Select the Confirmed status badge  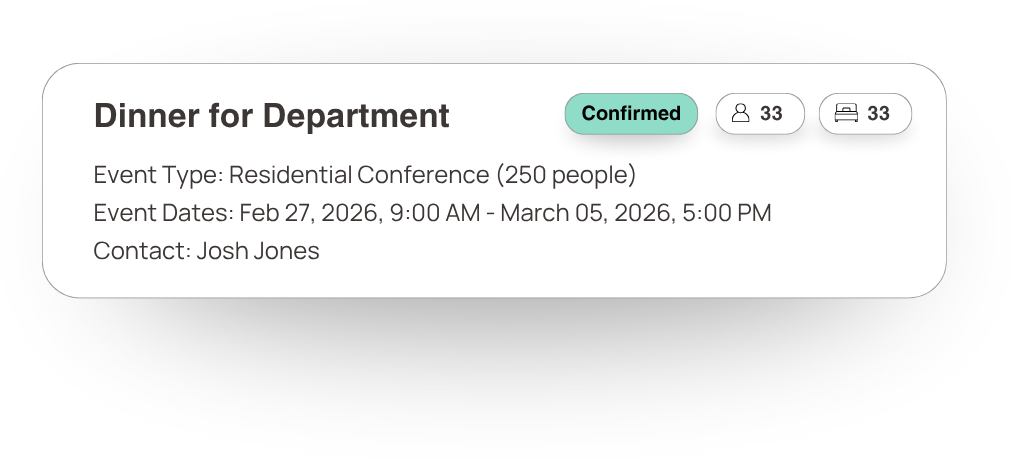coord(631,114)
